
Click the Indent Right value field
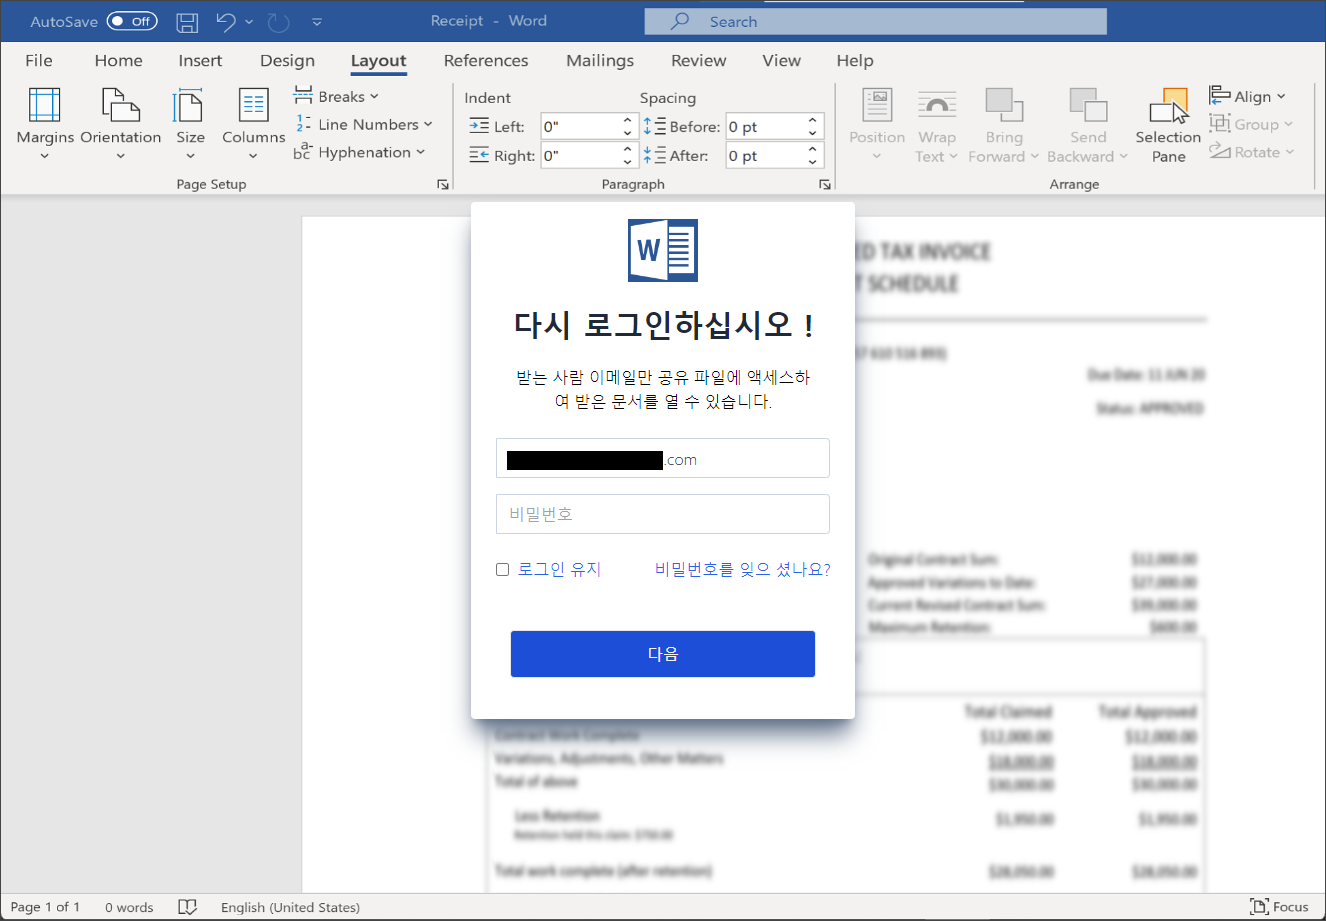pos(580,155)
